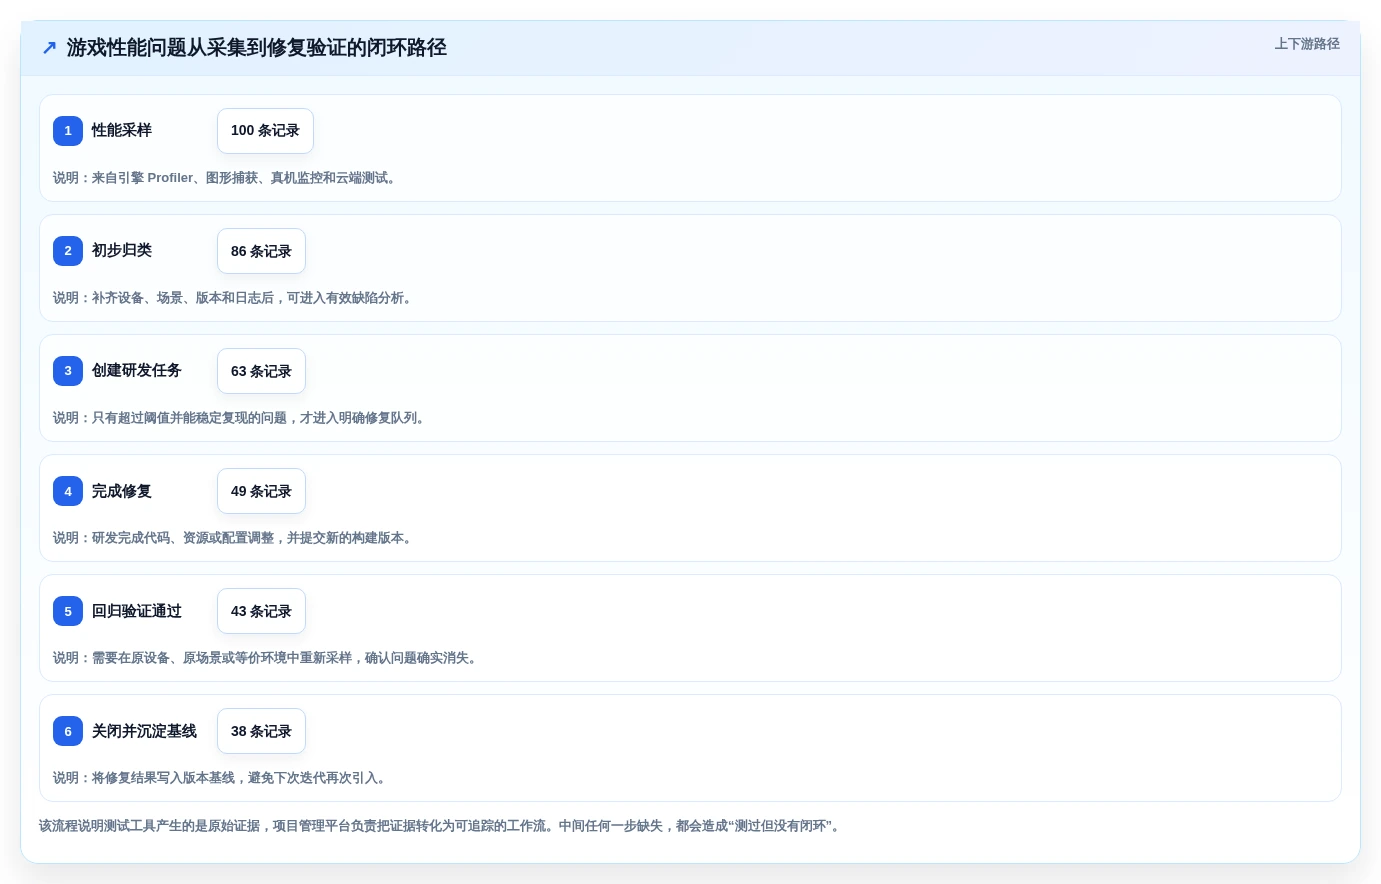The width and height of the screenshot is (1381, 884).
Task: Click the 创建研发任务 step name
Action: pos(137,370)
